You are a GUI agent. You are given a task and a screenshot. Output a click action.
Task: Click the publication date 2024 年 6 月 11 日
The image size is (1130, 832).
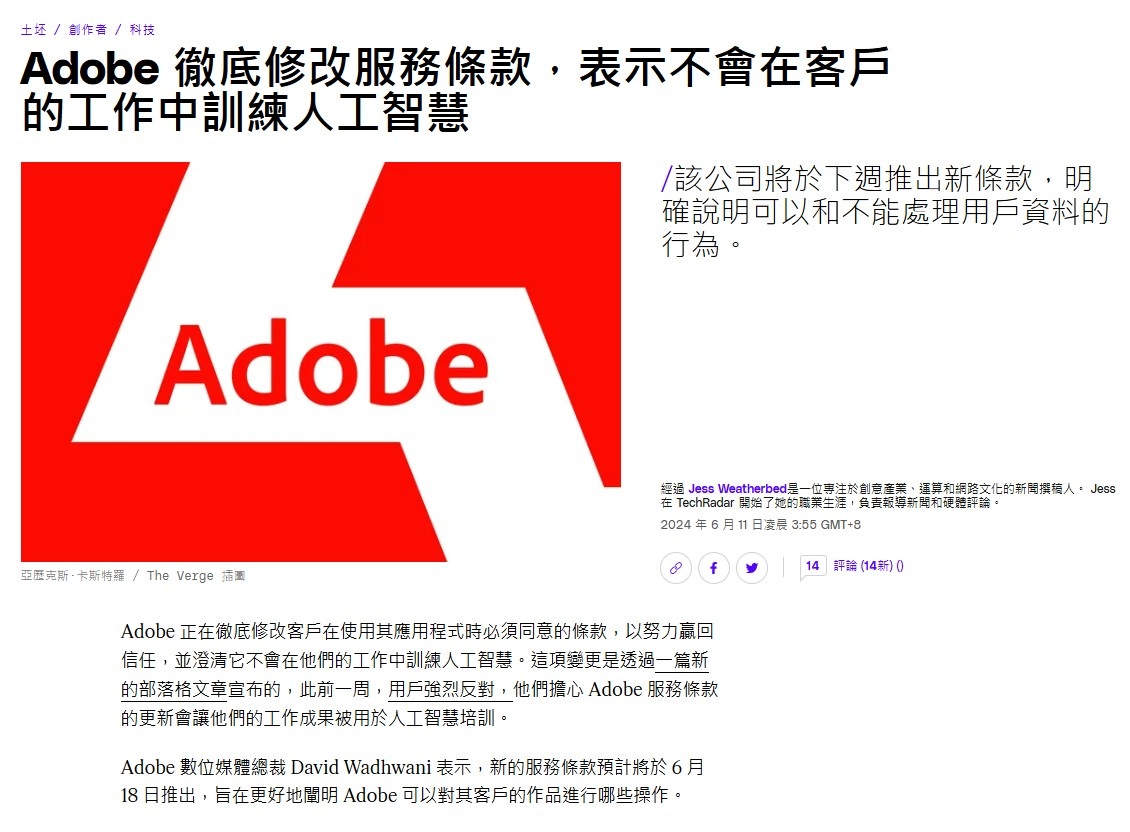pos(760,525)
